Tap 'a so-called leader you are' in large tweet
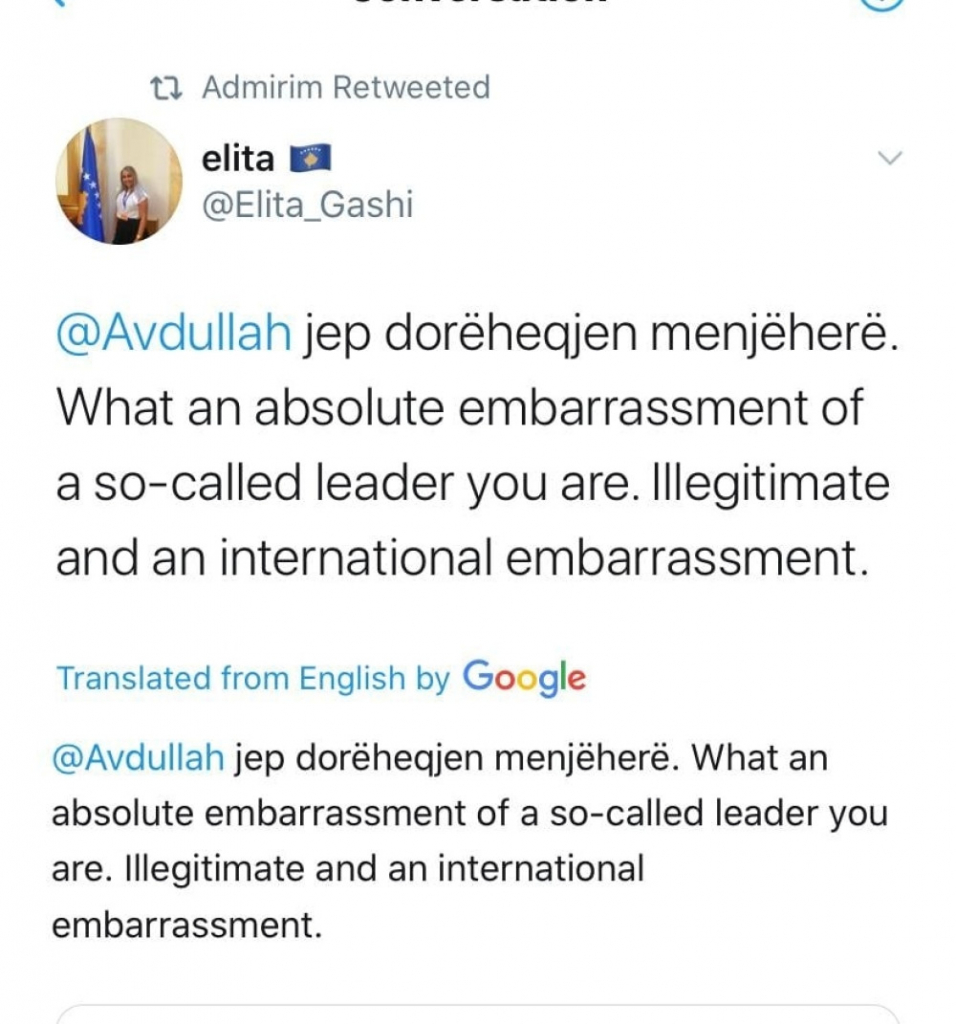This screenshot has height=1024, width=956. pyautogui.click(x=350, y=485)
